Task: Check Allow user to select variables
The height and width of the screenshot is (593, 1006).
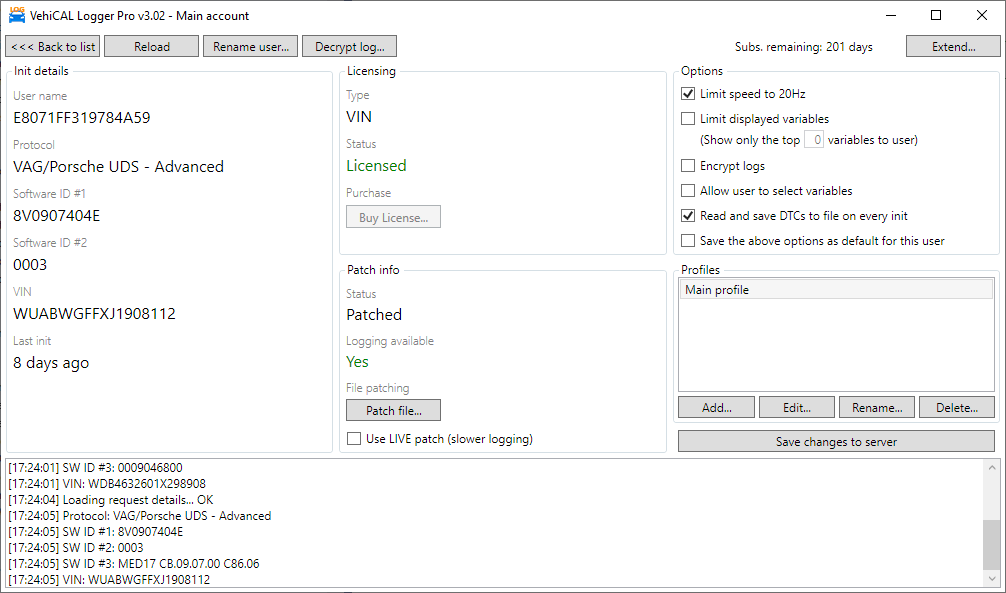Action: click(x=688, y=191)
